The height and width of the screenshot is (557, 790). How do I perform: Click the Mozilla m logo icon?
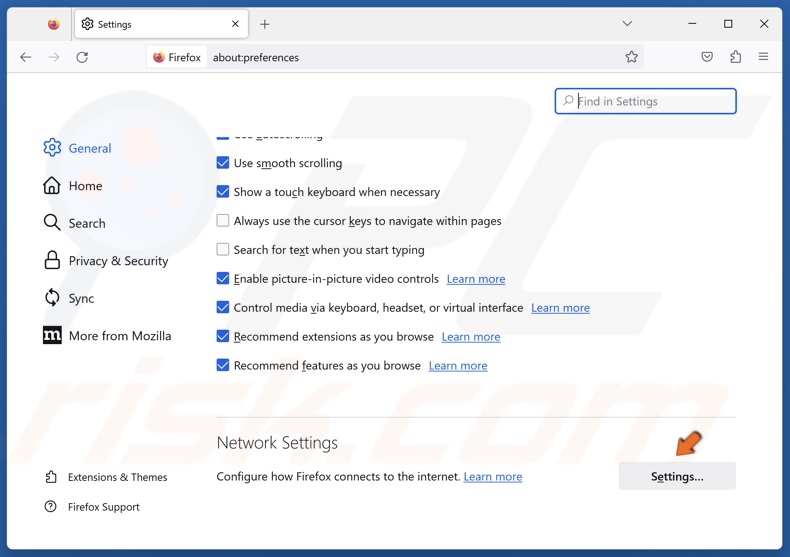52,335
